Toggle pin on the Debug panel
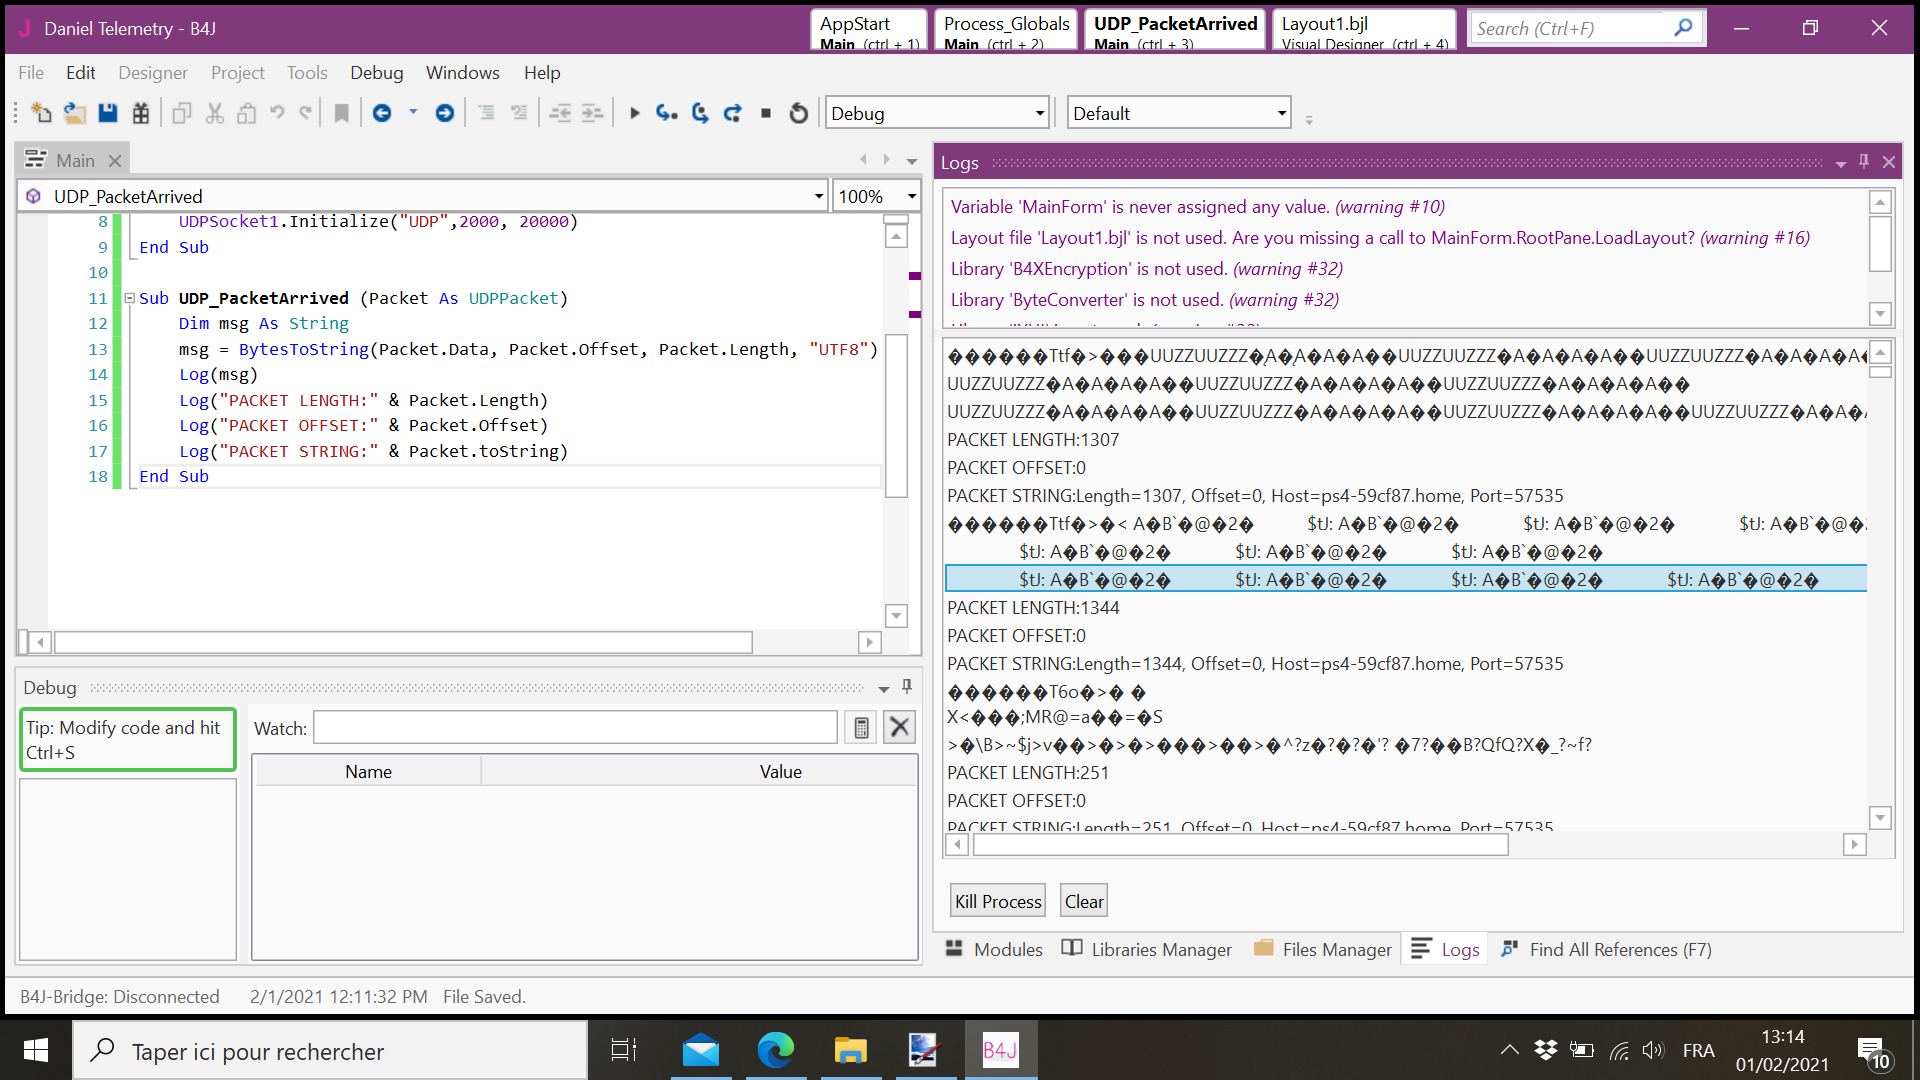 tap(907, 687)
